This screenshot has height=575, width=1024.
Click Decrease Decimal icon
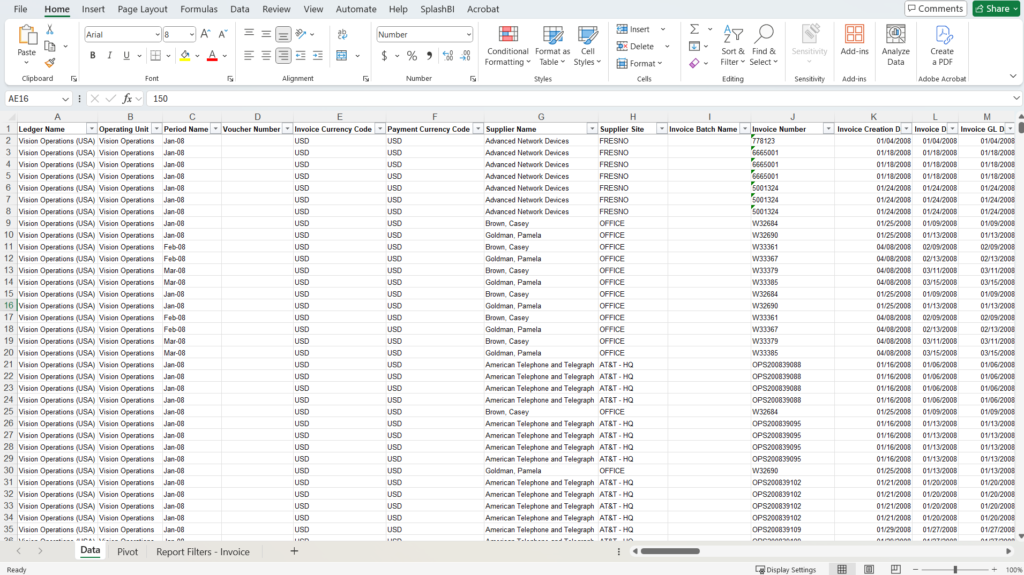tap(465, 56)
